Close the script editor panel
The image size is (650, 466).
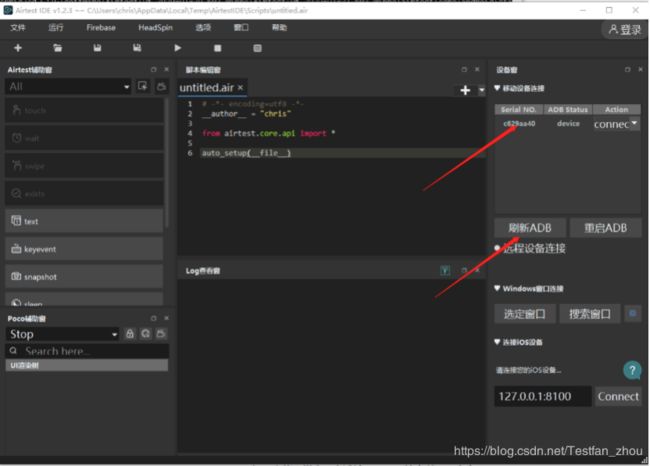477,70
